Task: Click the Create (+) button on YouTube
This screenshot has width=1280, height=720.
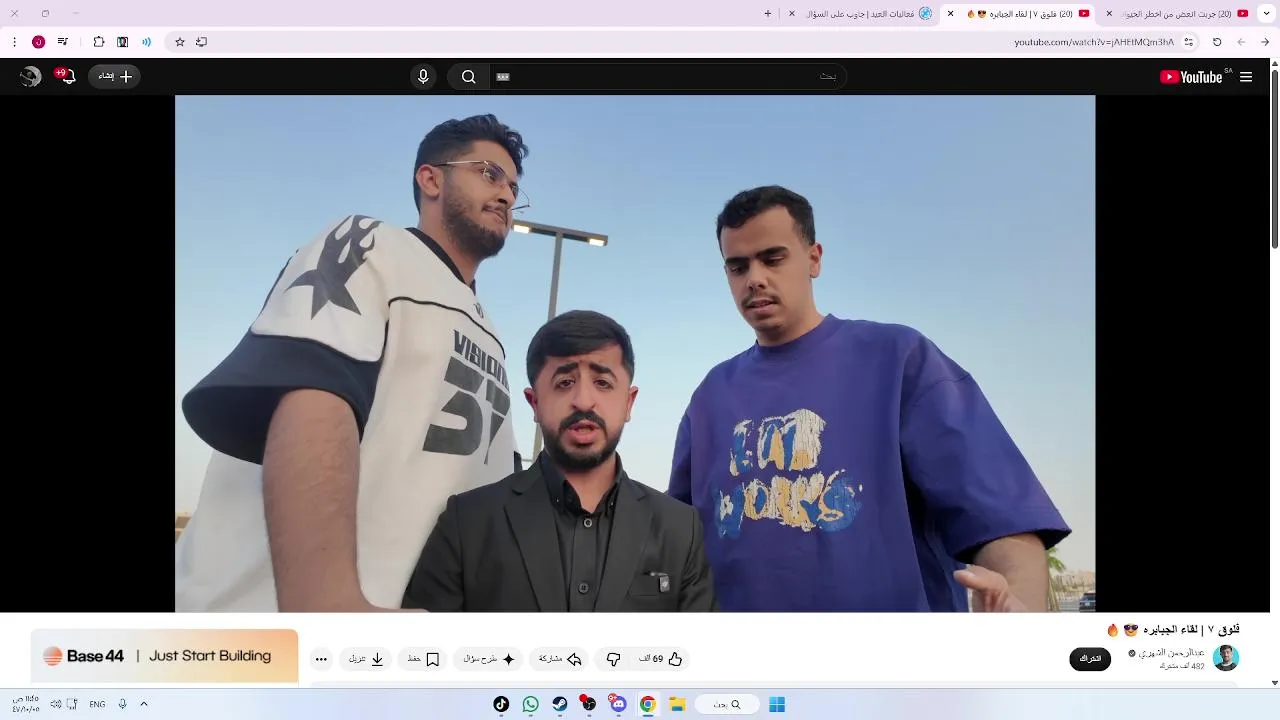Action: coord(114,76)
